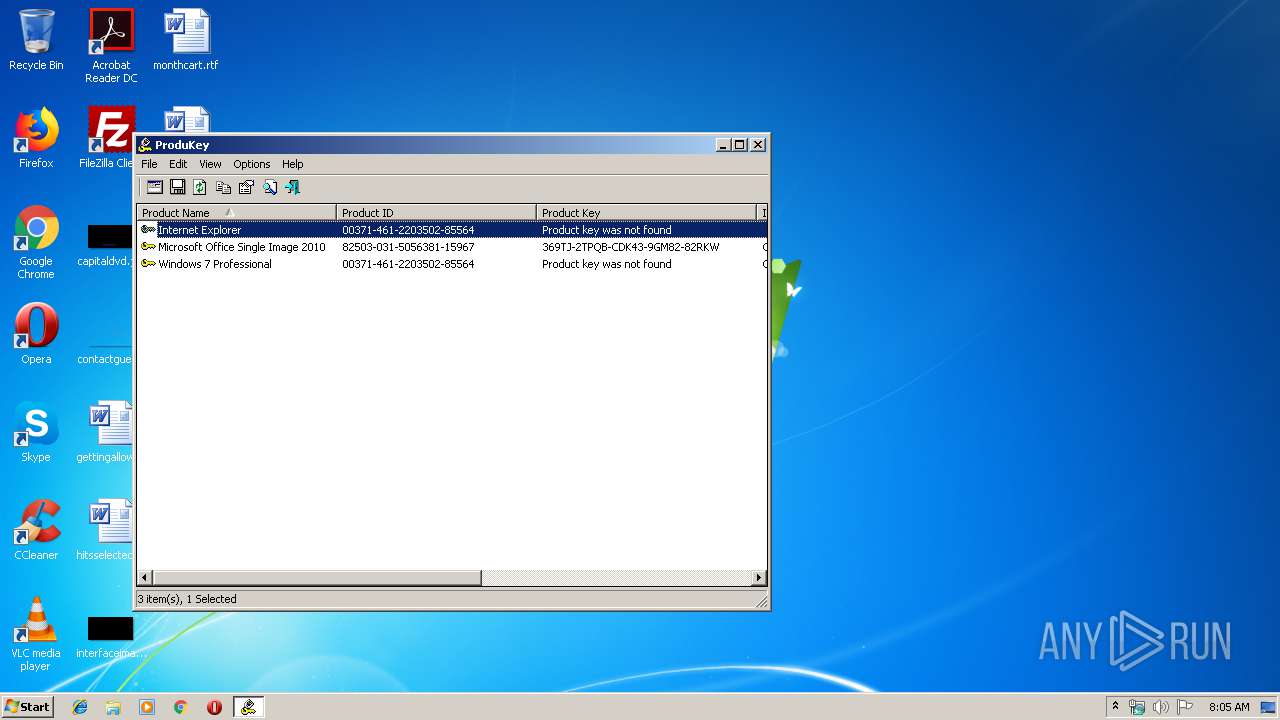Open the View menu
The image size is (1280, 720).
(x=210, y=164)
